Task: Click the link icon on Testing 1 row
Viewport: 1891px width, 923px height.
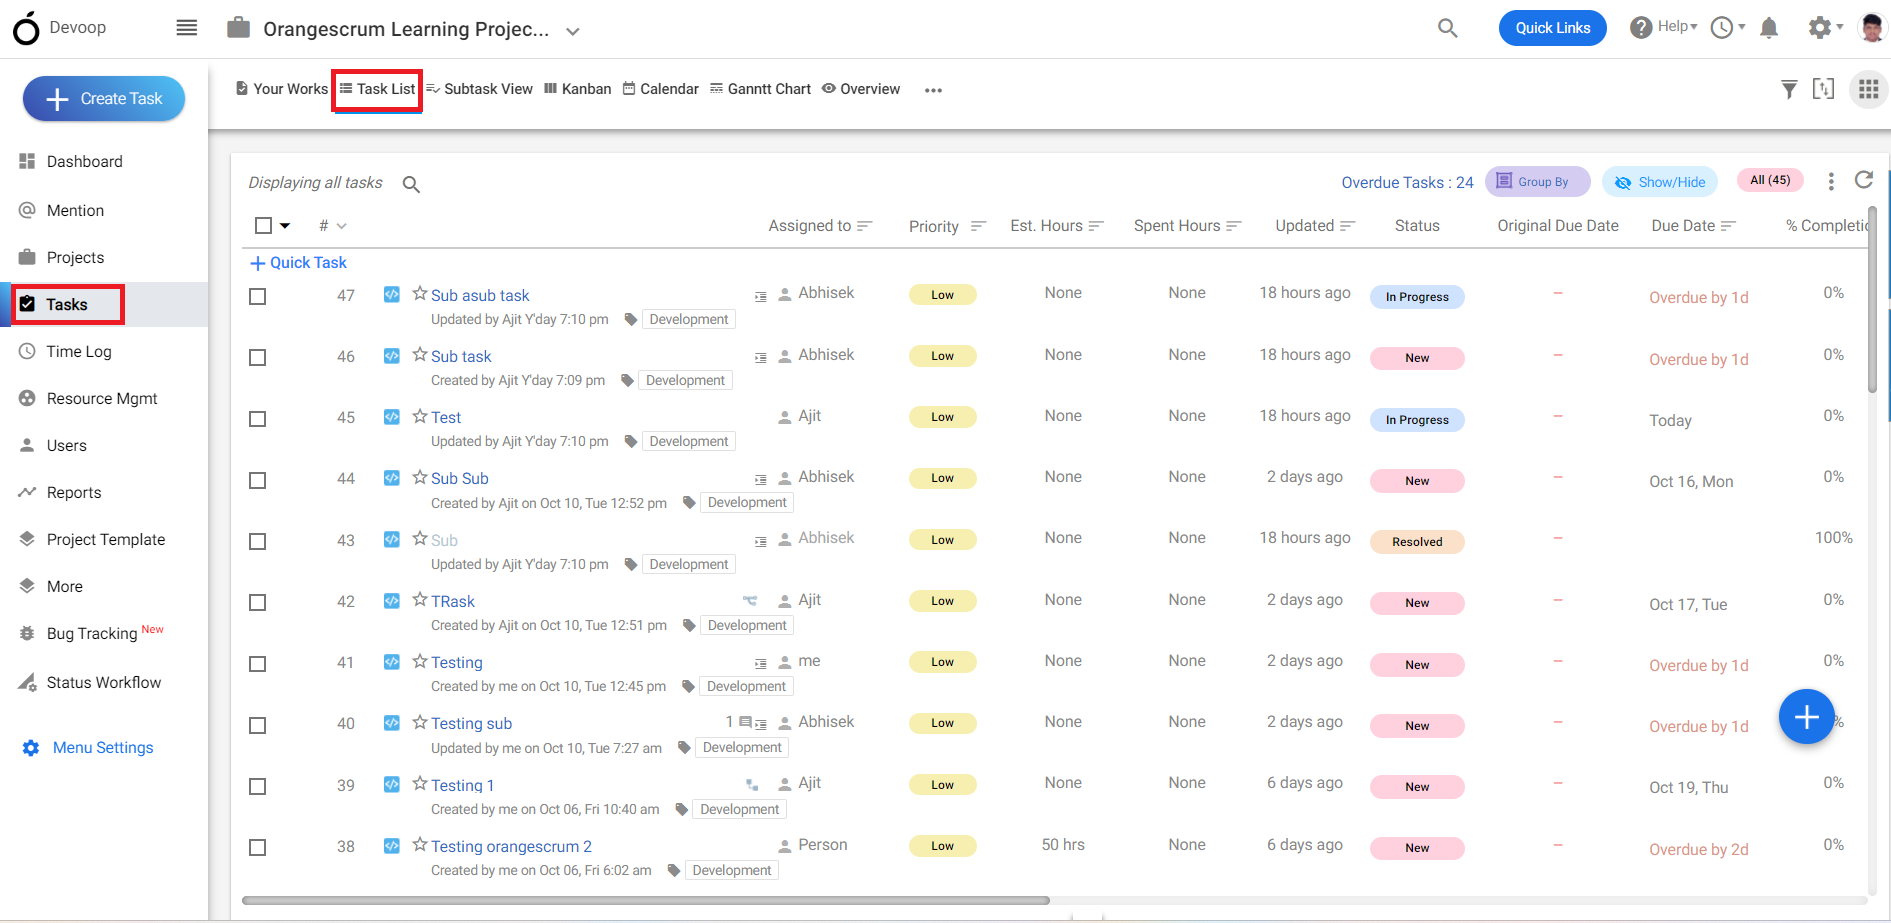Action: (752, 785)
